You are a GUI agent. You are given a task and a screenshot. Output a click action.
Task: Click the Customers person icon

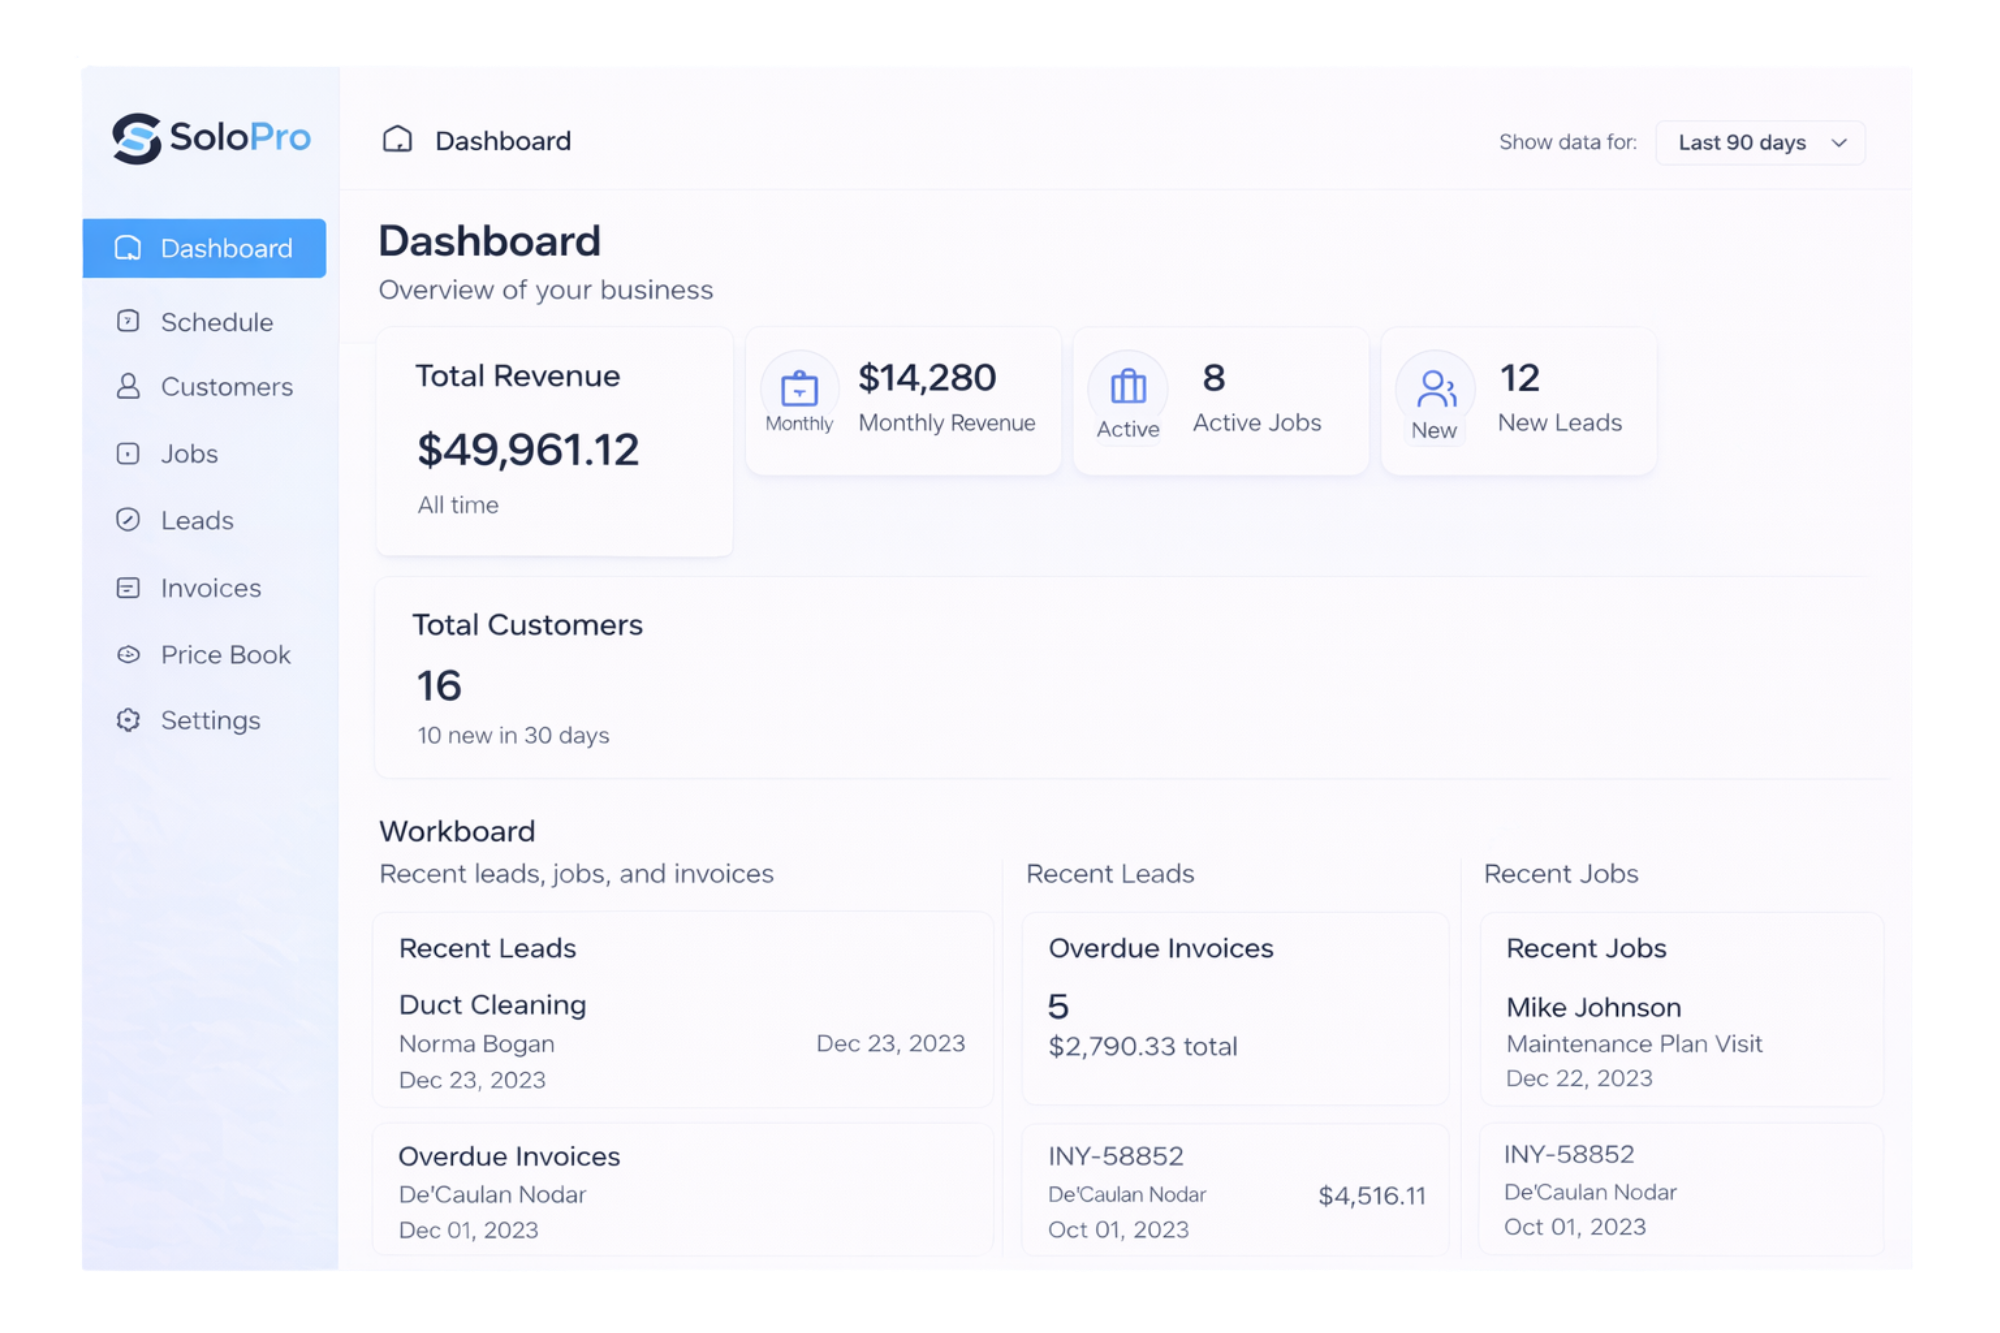[128, 387]
